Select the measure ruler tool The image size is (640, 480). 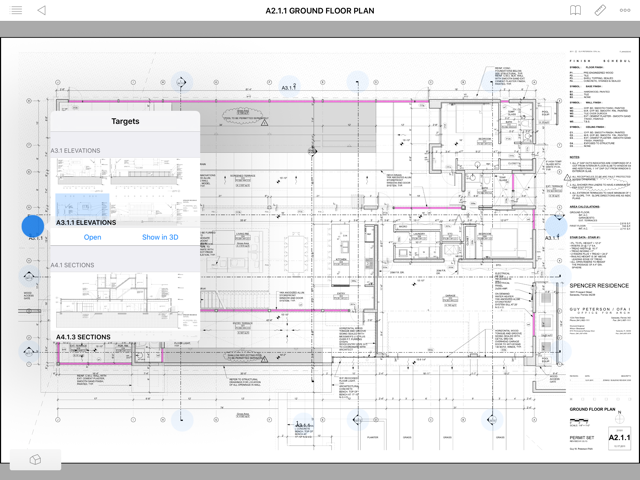click(600, 10)
